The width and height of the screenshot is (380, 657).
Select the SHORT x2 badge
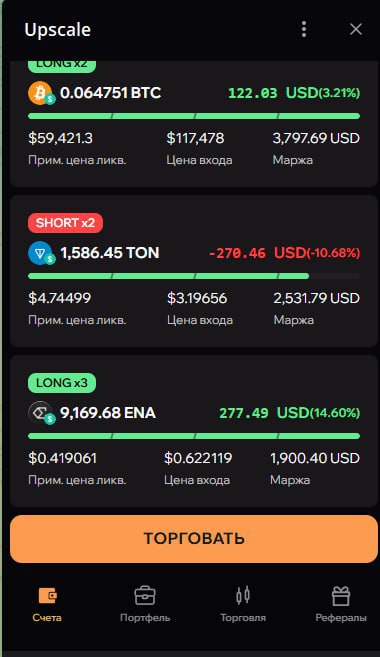[x=65, y=222]
